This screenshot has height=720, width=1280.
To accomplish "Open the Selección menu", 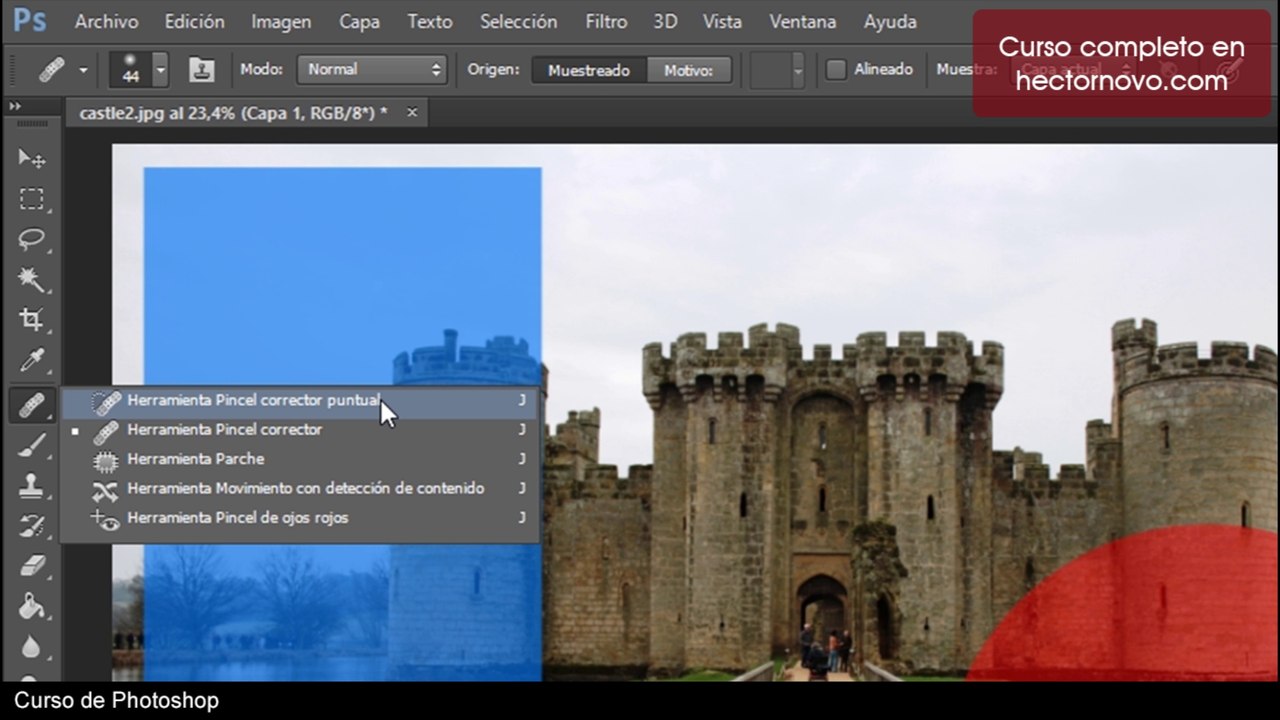I will tap(518, 21).
